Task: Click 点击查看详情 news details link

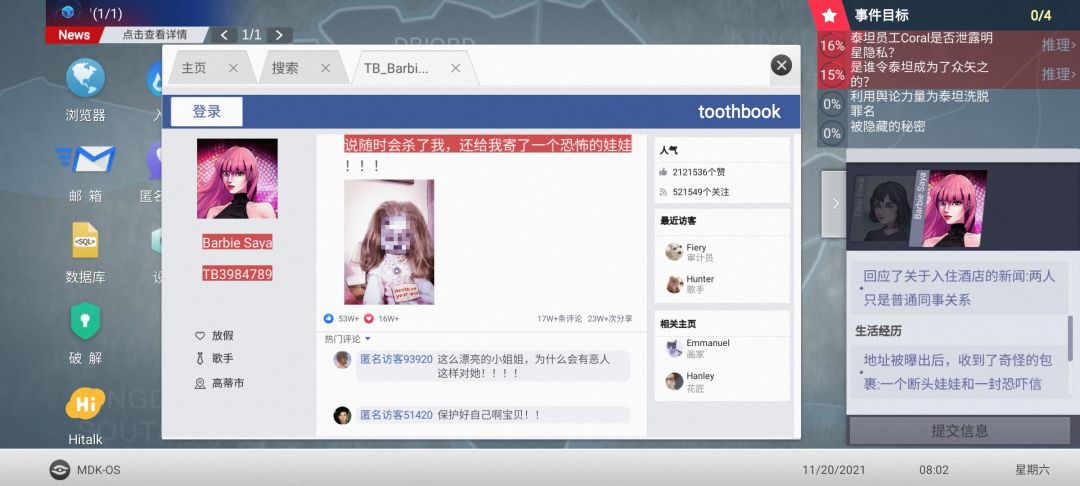Action: click(154, 35)
